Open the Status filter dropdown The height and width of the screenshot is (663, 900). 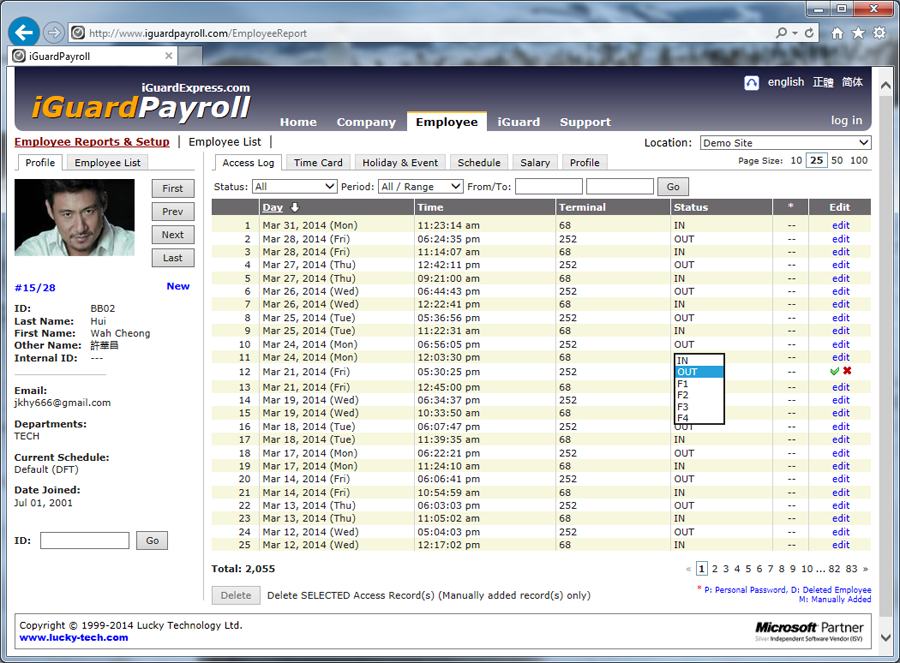point(294,187)
